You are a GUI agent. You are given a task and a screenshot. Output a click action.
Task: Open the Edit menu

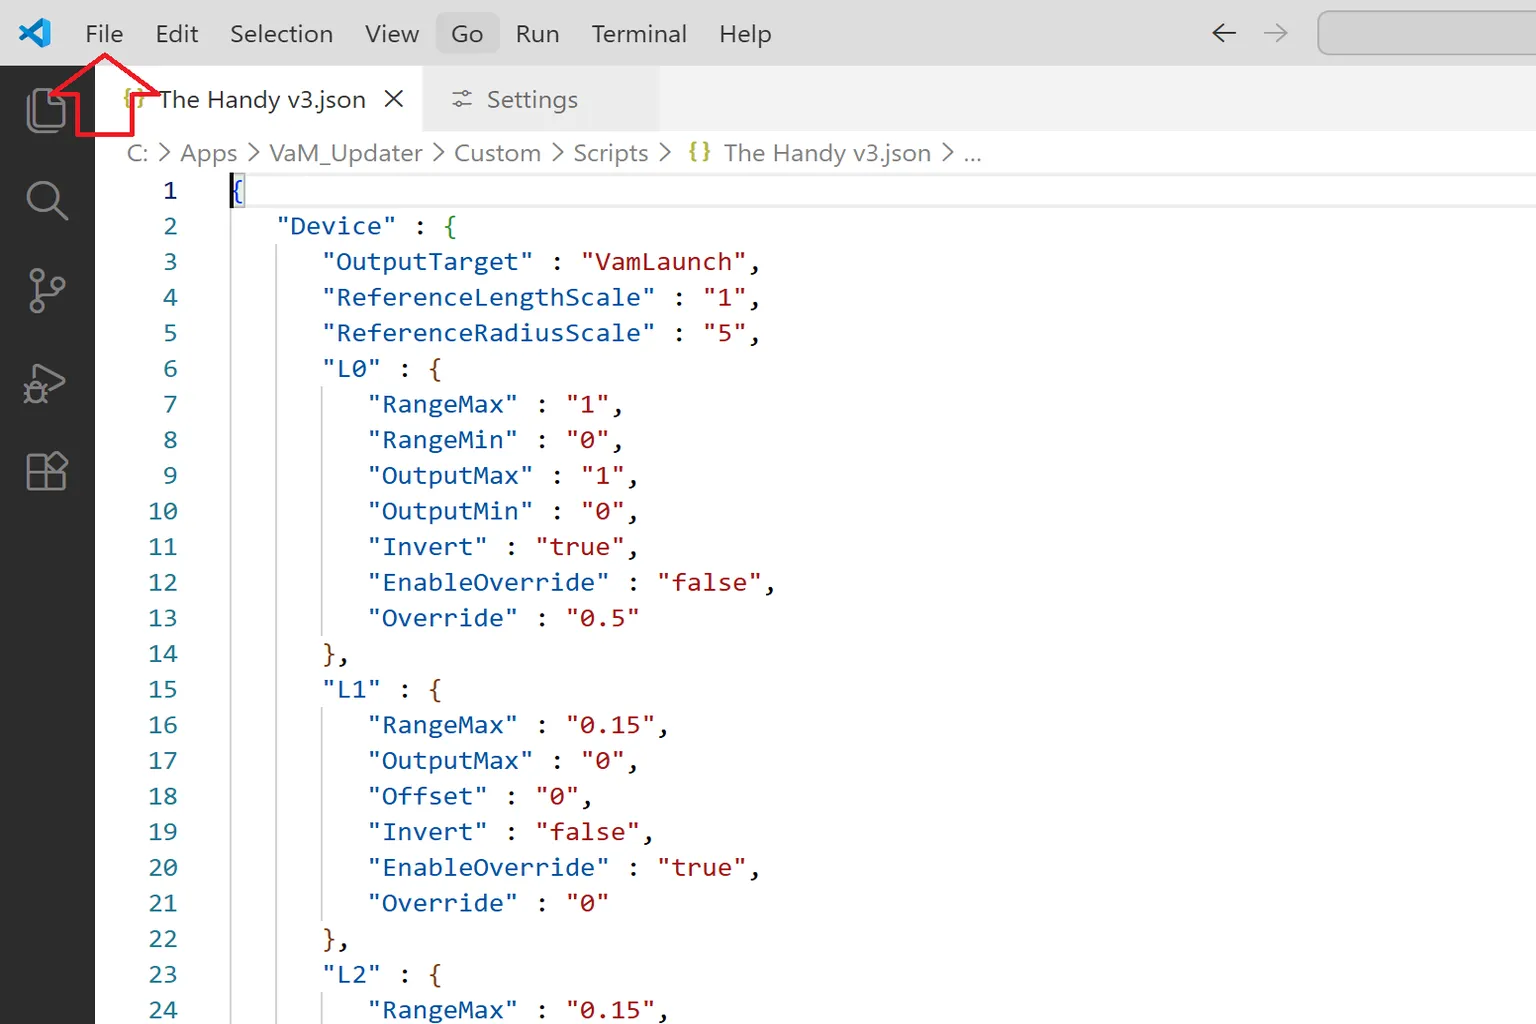click(x=177, y=34)
